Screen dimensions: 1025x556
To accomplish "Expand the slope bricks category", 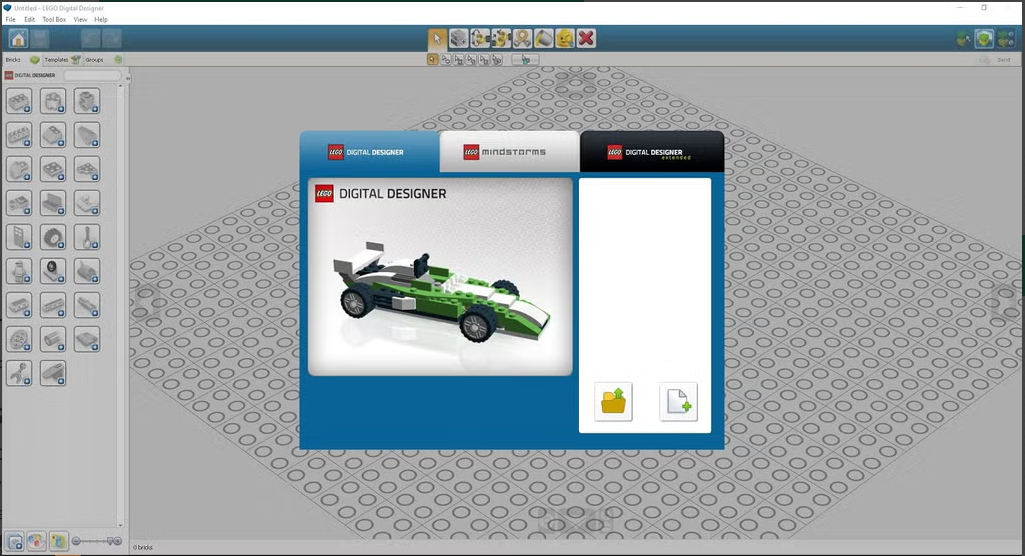I will pos(53,135).
